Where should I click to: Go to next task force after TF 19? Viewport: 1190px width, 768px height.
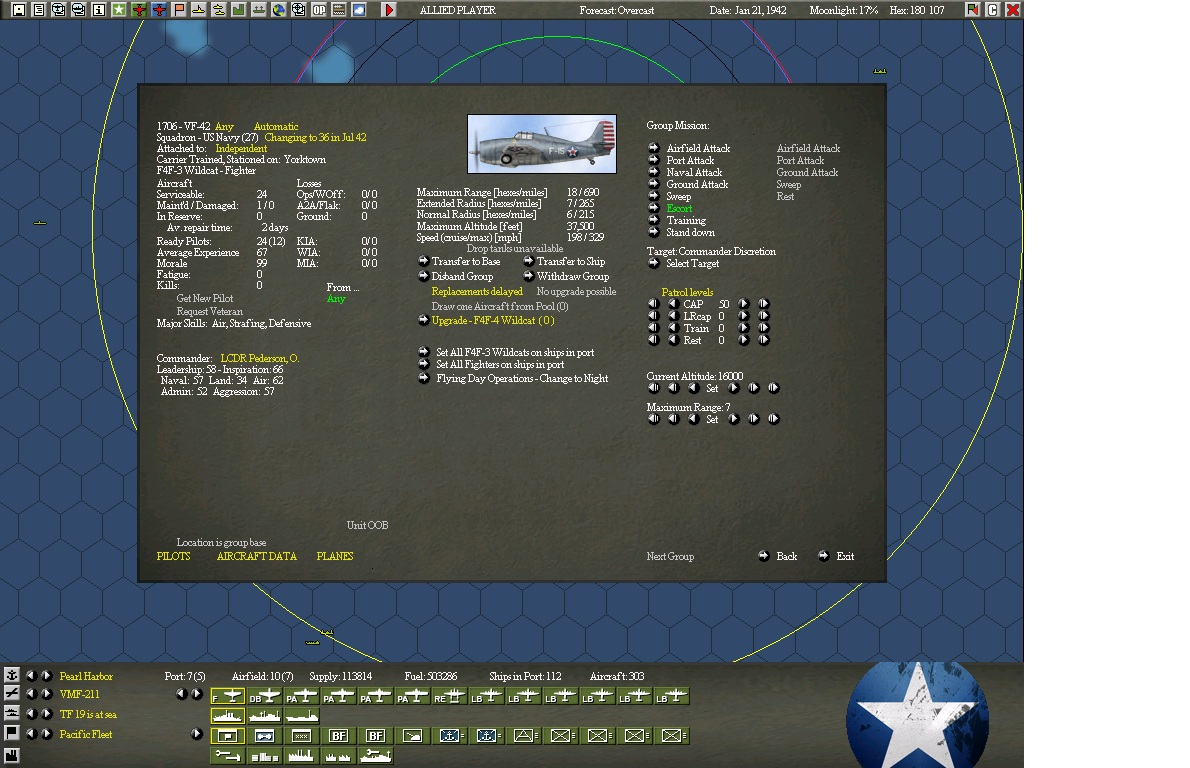pos(46,713)
